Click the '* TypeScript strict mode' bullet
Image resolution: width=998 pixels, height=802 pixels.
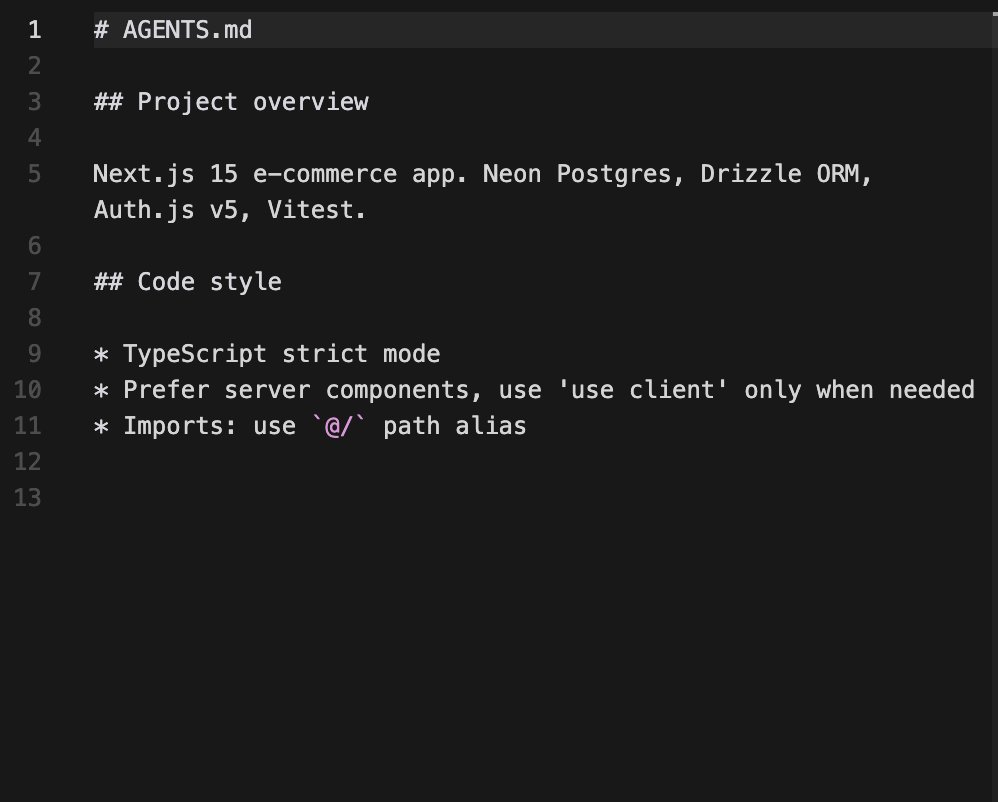click(x=267, y=354)
